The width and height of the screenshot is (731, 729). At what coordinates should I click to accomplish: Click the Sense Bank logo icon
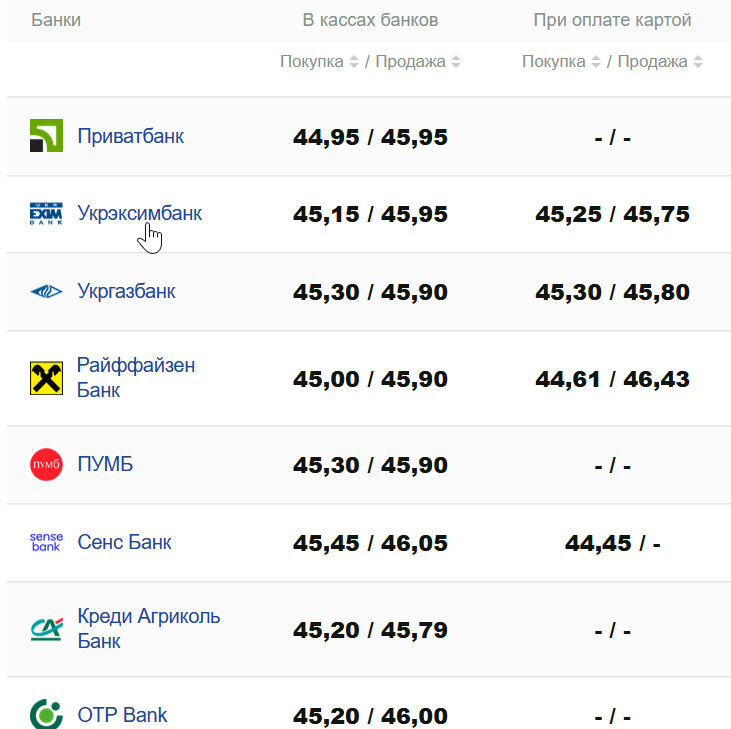coord(46,543)
